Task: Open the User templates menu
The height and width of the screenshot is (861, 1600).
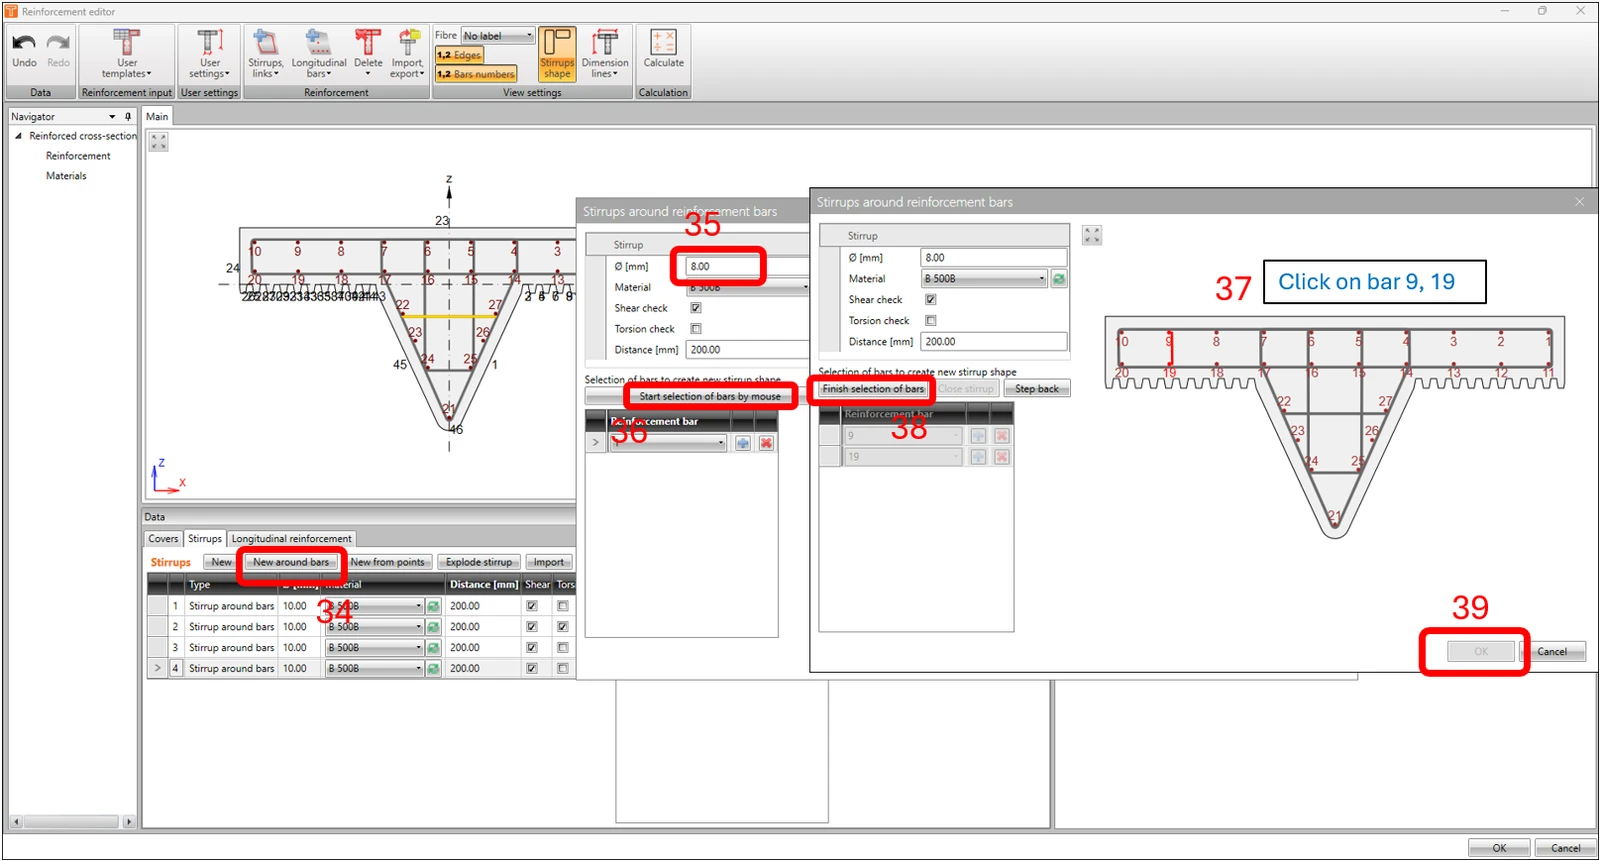Action: (126, 54)
